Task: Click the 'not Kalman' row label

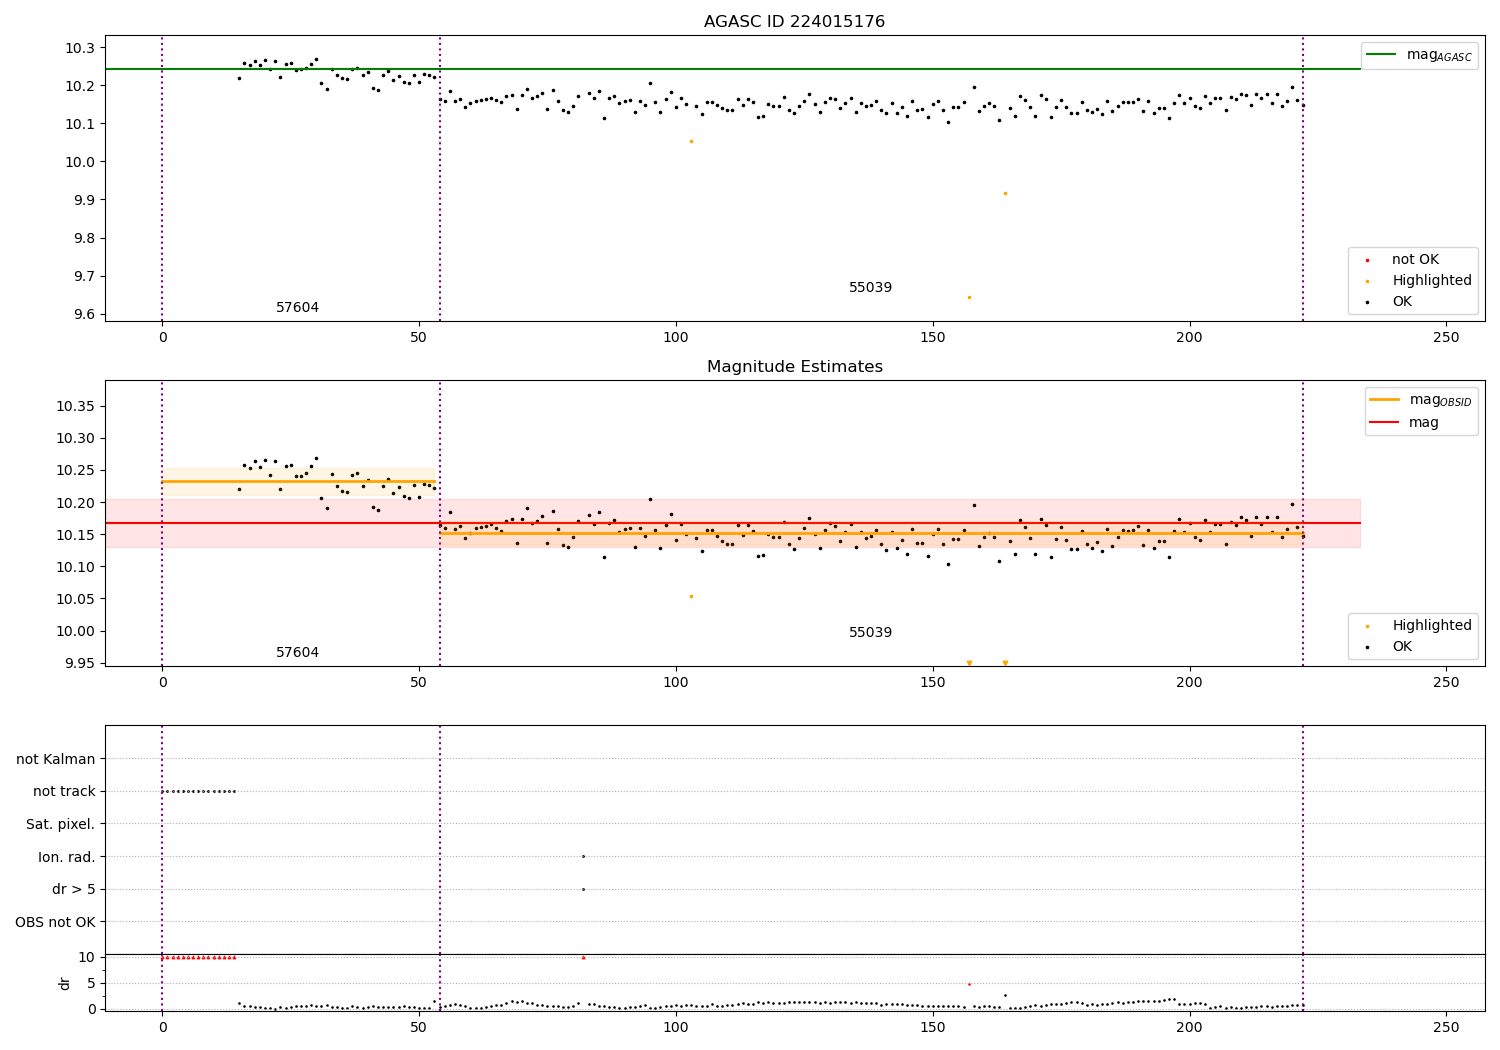Action: click(56, 760)
